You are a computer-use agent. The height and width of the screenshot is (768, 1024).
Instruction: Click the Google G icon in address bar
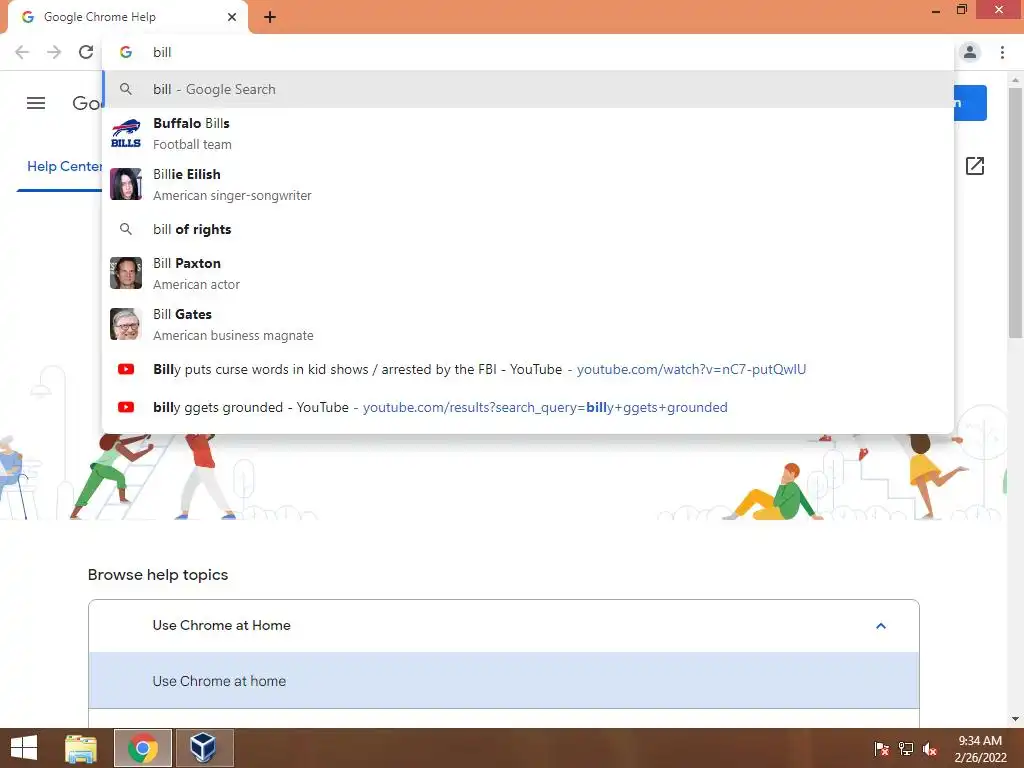[126, 52]
